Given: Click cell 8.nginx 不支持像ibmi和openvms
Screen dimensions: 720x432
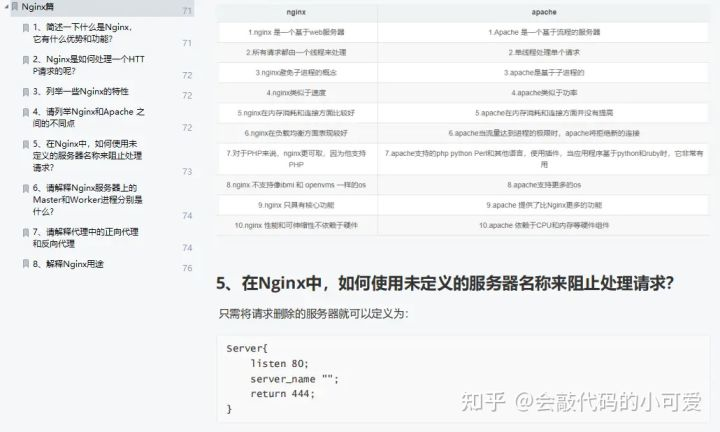Looking at the screenshot, I should [296, 185].
